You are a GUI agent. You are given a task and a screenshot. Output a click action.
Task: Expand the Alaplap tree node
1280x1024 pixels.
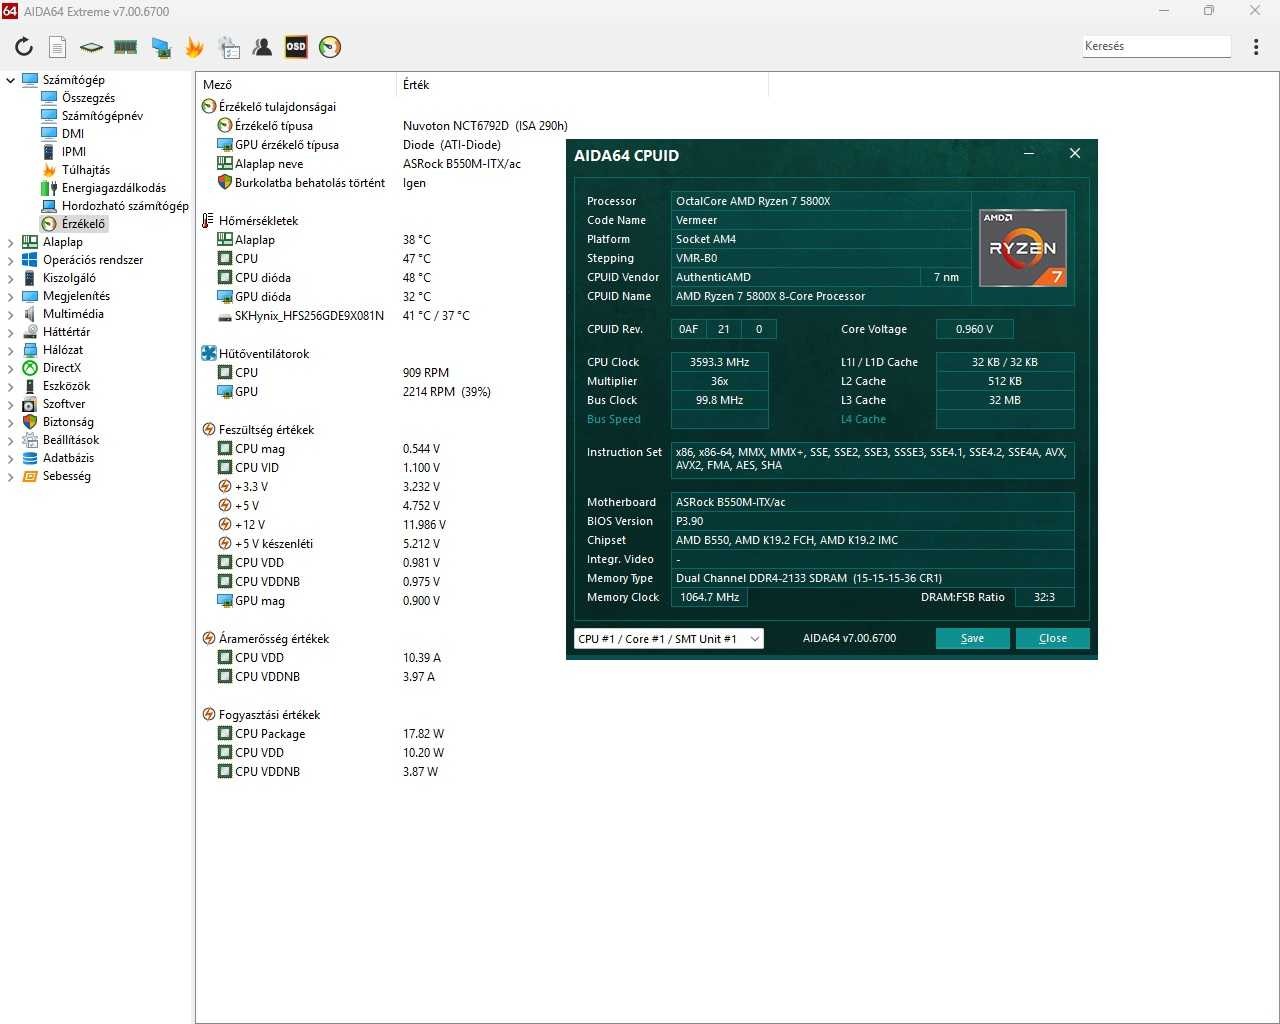11,242
